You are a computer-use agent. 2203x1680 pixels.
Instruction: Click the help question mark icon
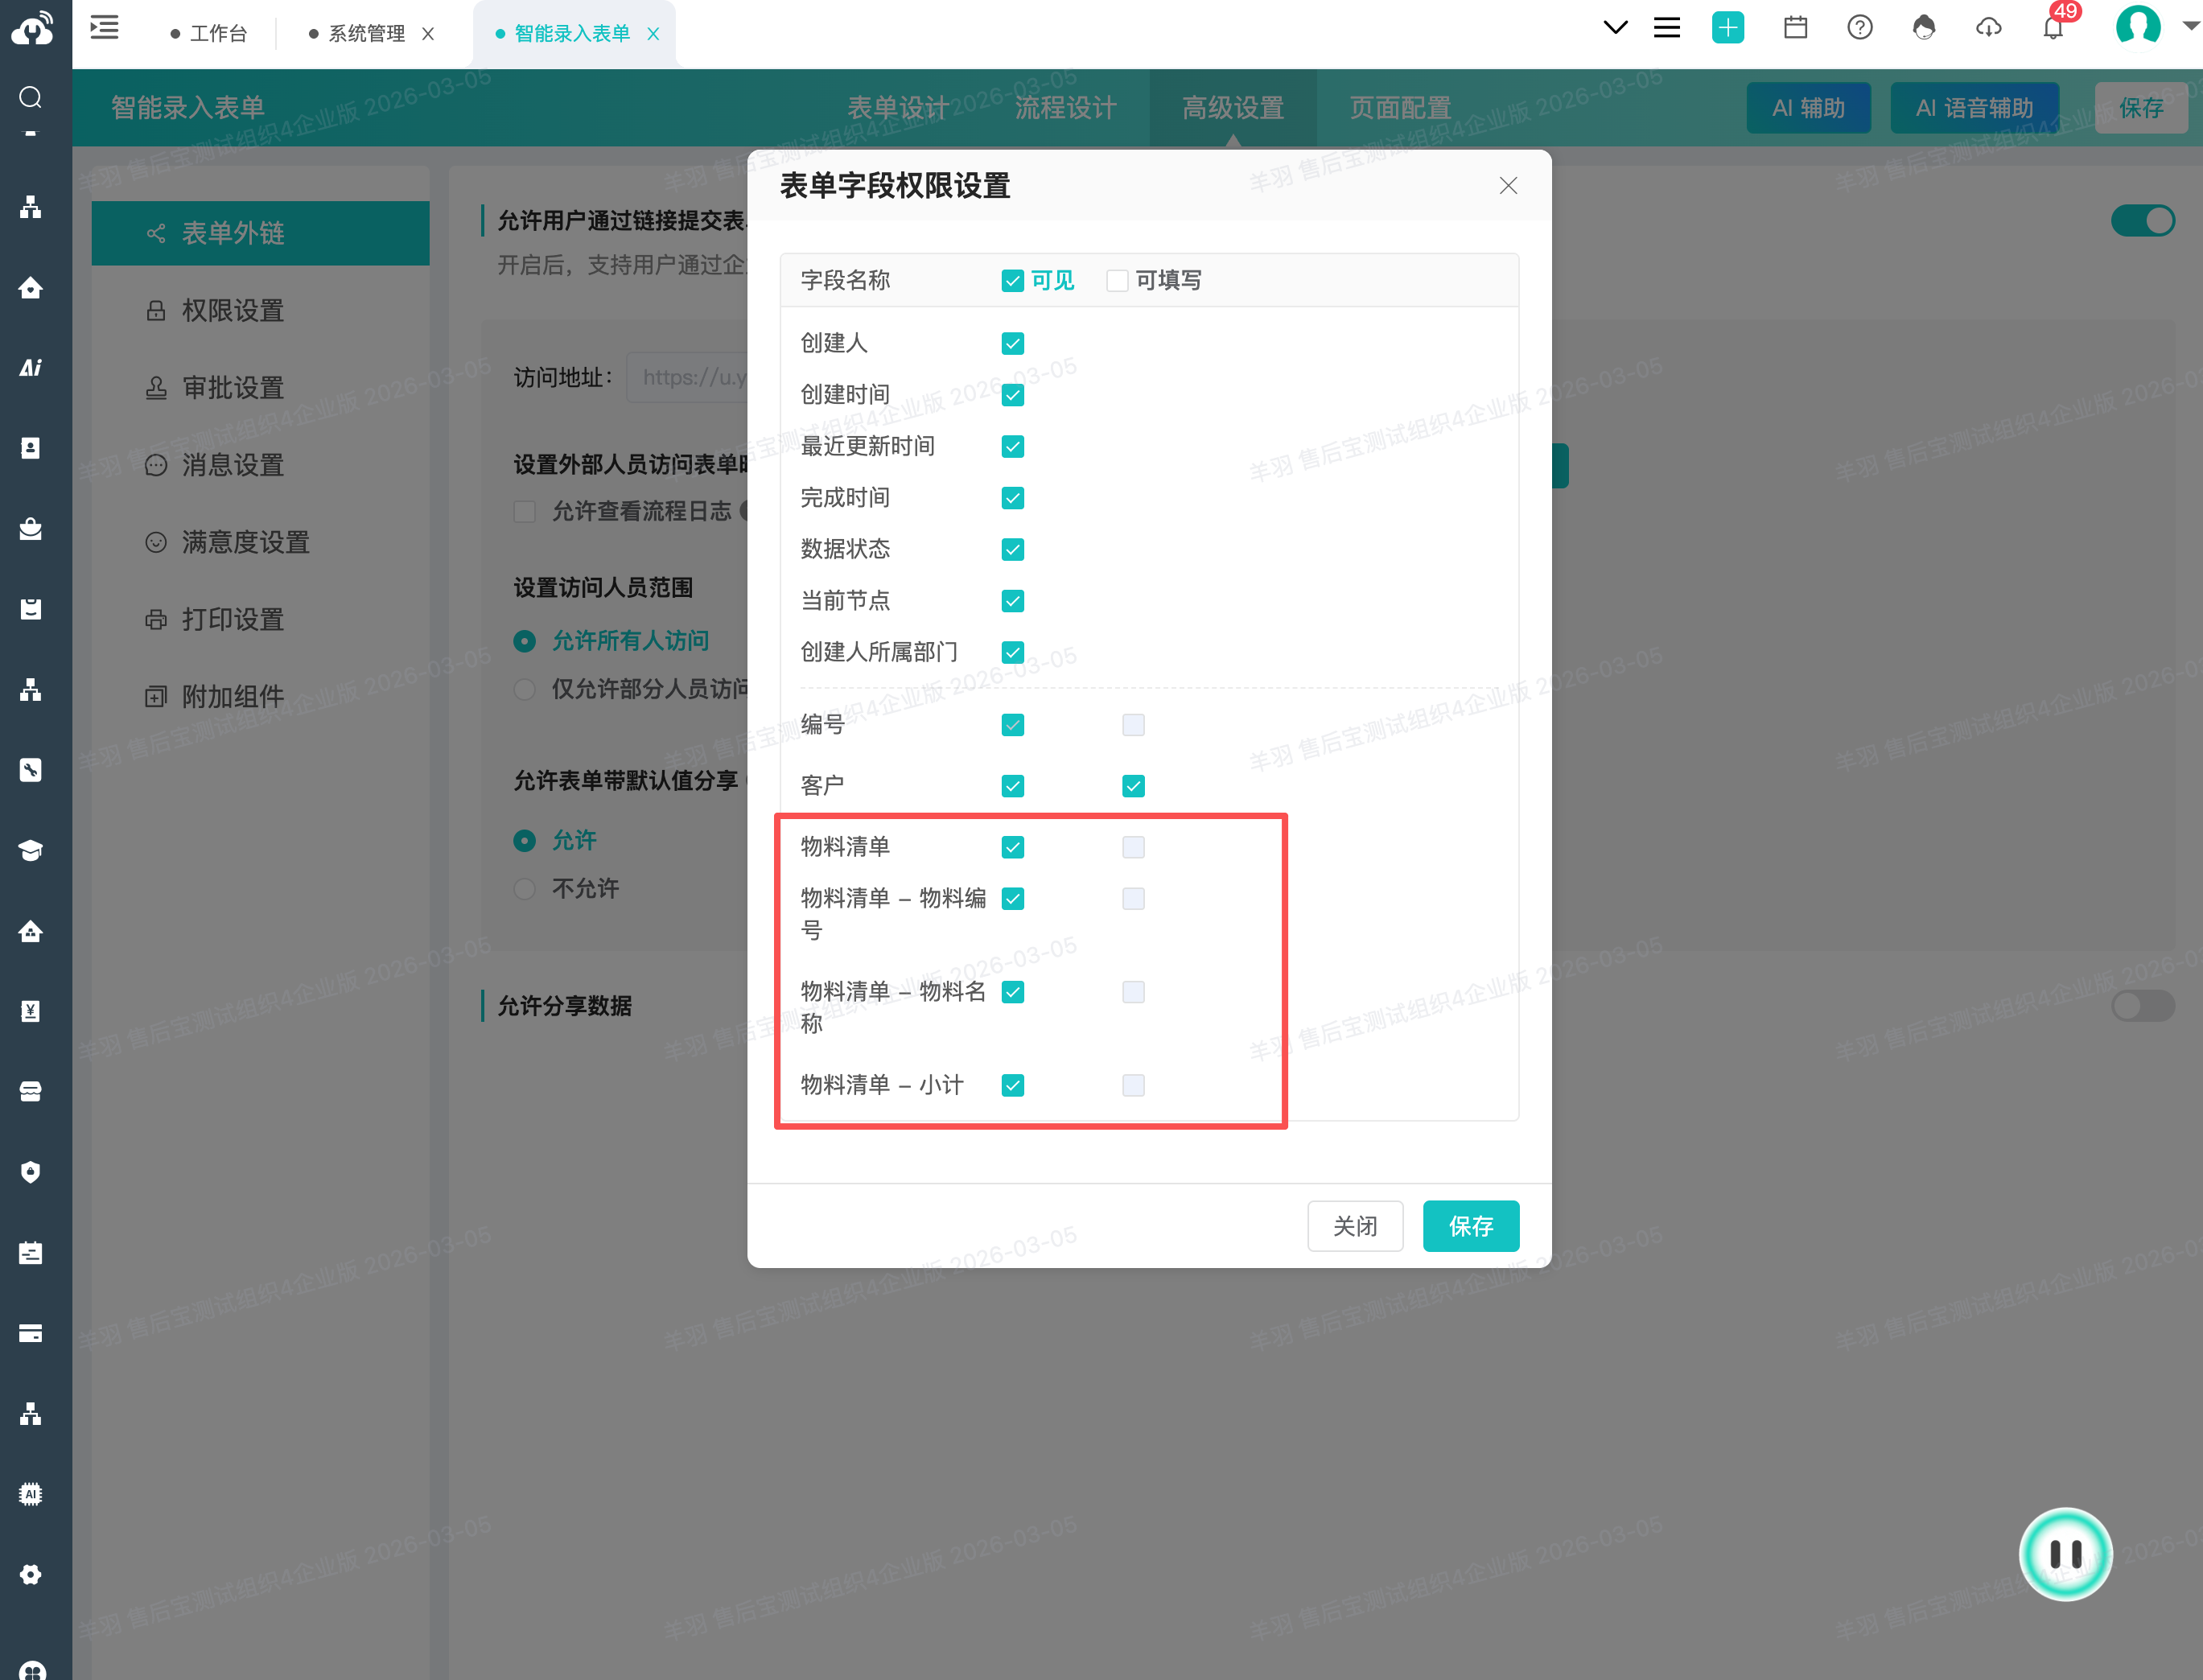(1859, 28)
